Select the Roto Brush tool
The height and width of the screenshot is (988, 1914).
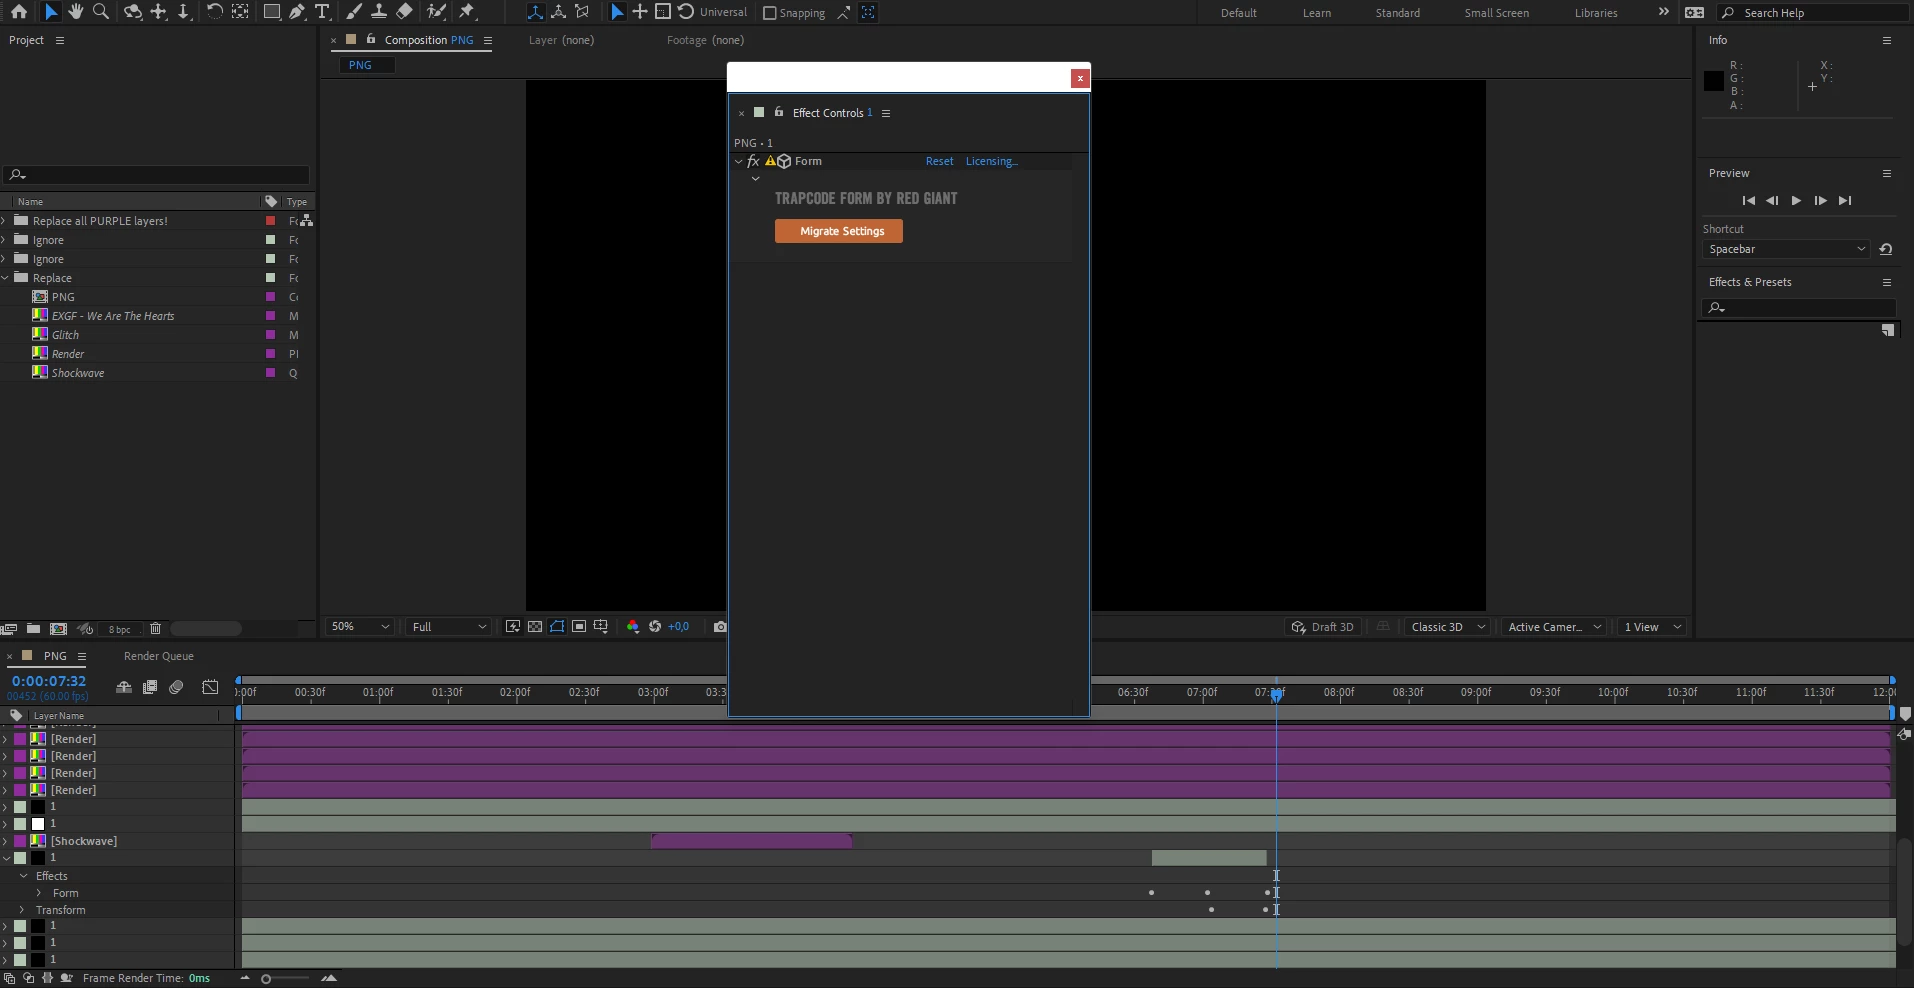436,12
